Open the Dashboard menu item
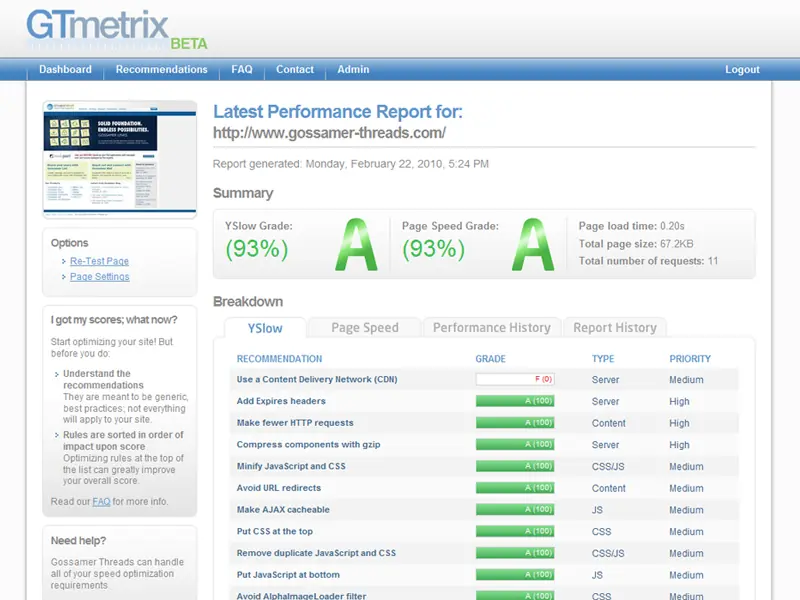This screenshot has height=600, width=800. coord(65,69)
